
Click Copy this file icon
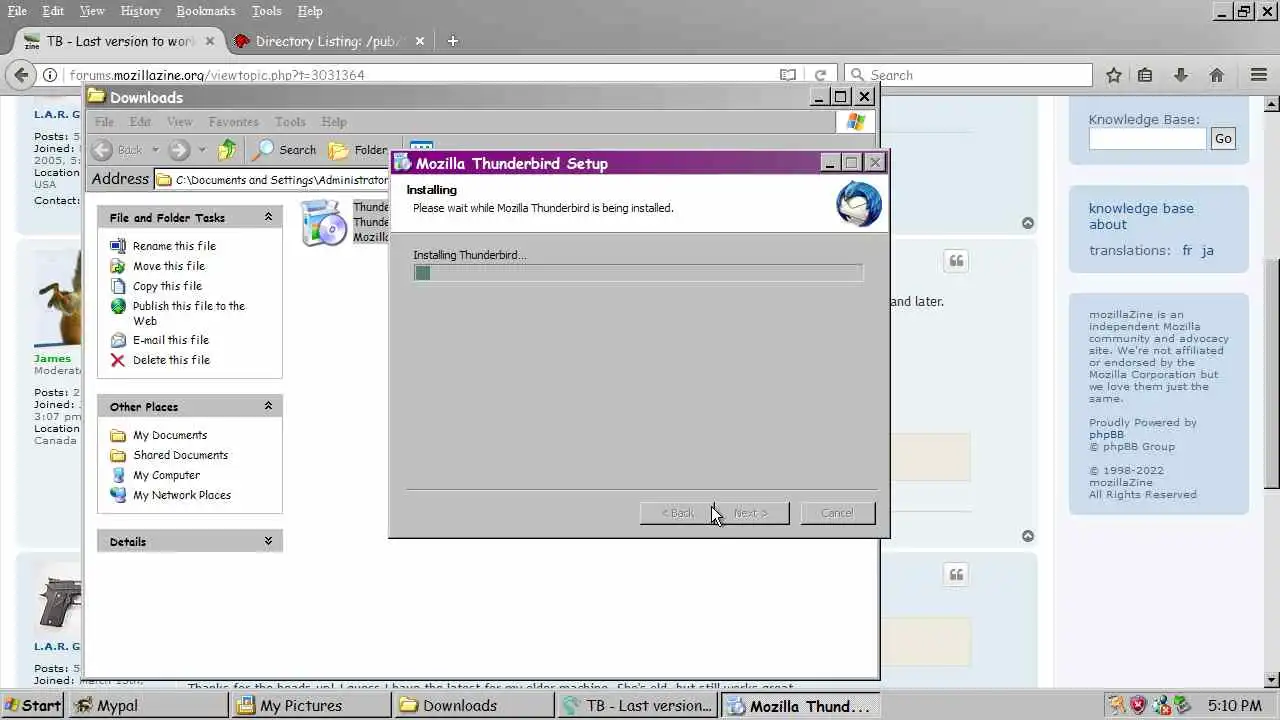(118, 286)
